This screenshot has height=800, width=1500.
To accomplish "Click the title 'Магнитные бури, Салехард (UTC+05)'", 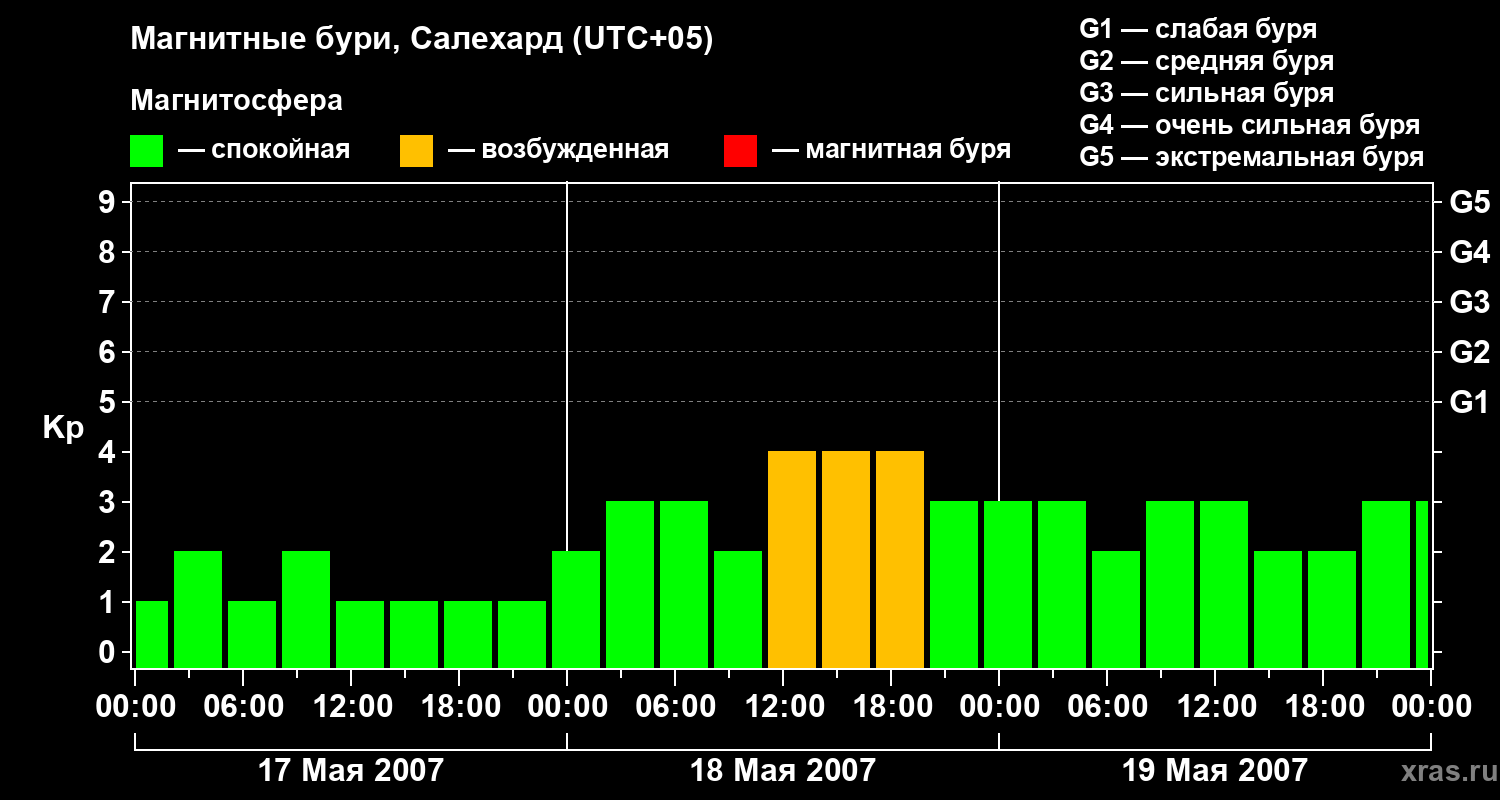I will pos(422,41).
